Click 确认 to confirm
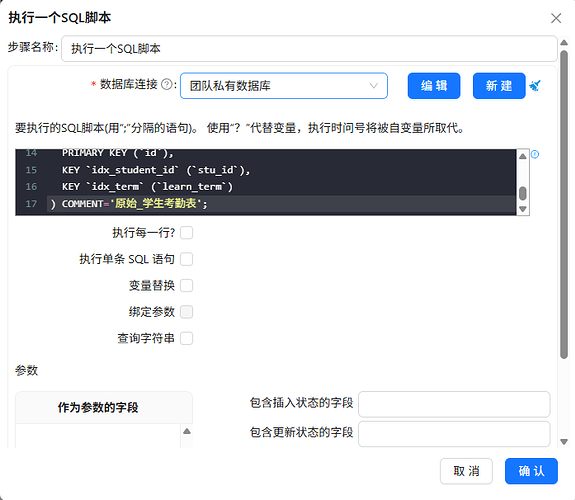Viewport: 575px width, 500px height. (x=531, y=471)
